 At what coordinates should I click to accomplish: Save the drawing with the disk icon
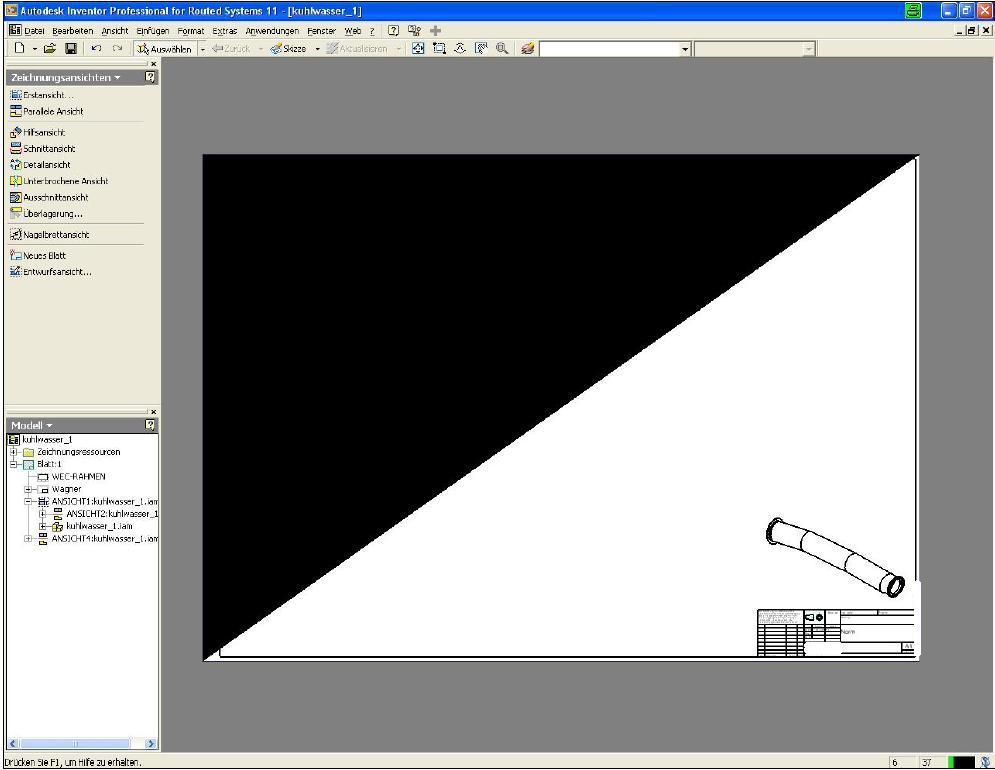point(71,49)
